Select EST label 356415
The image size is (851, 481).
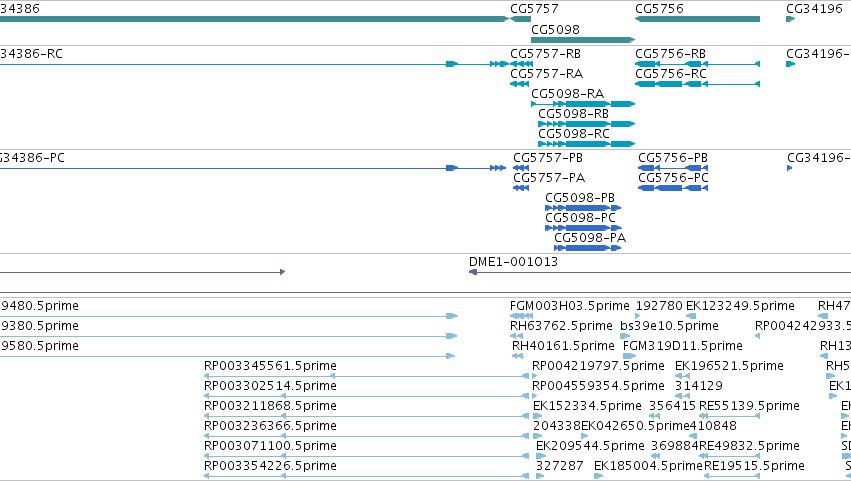(x=672, y=406)
